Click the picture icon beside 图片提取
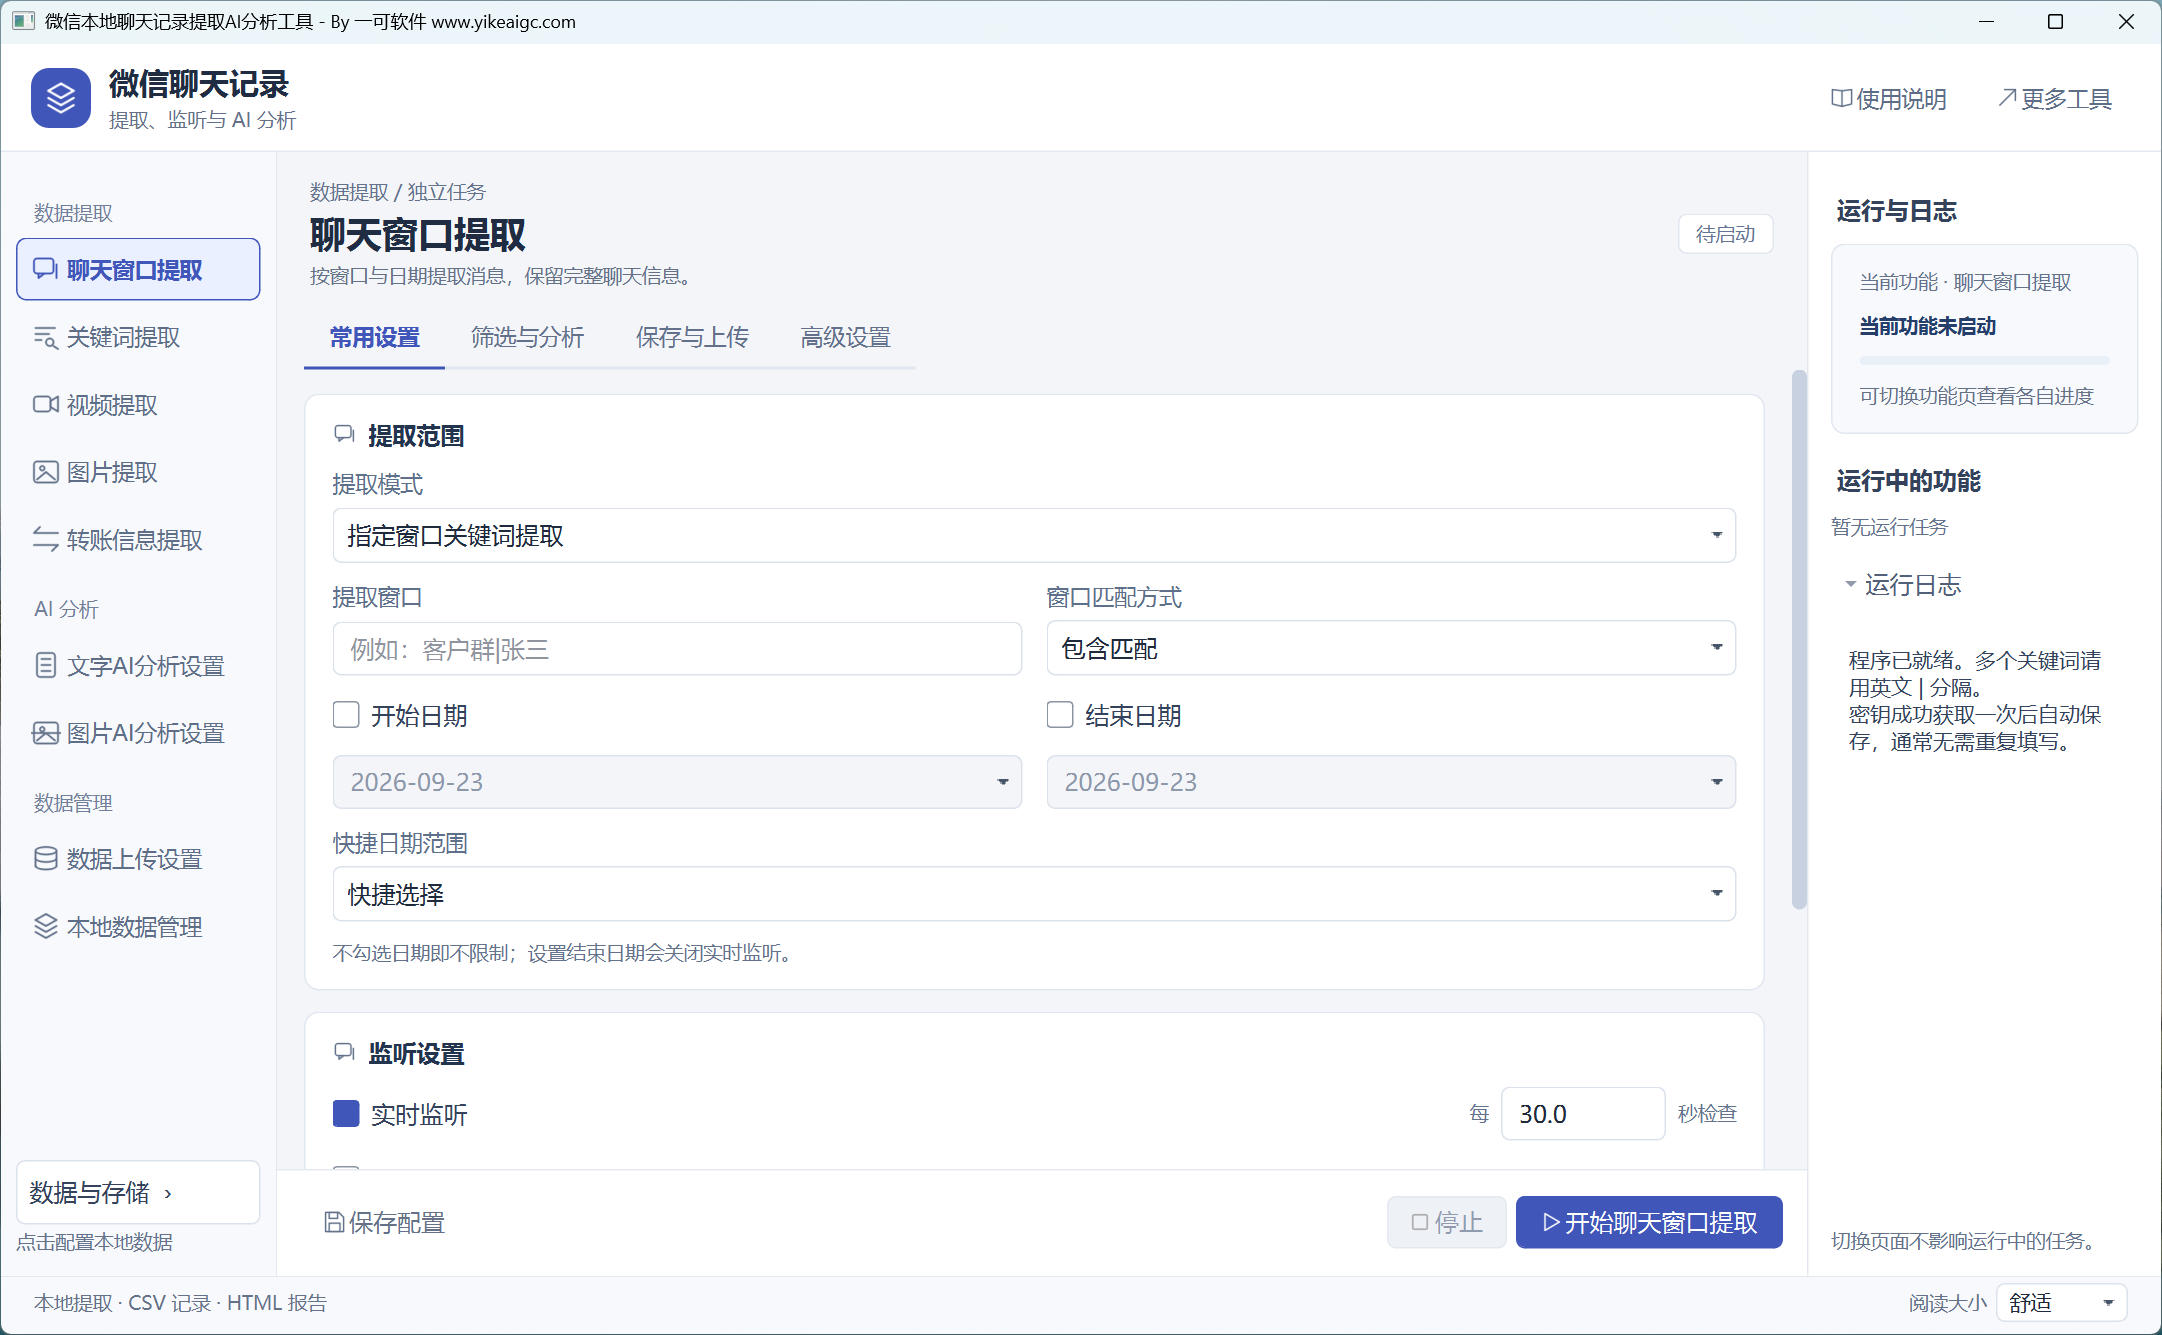This screenshot has width=2162, height=1335. pyautogui.click(x=45, y=472)
